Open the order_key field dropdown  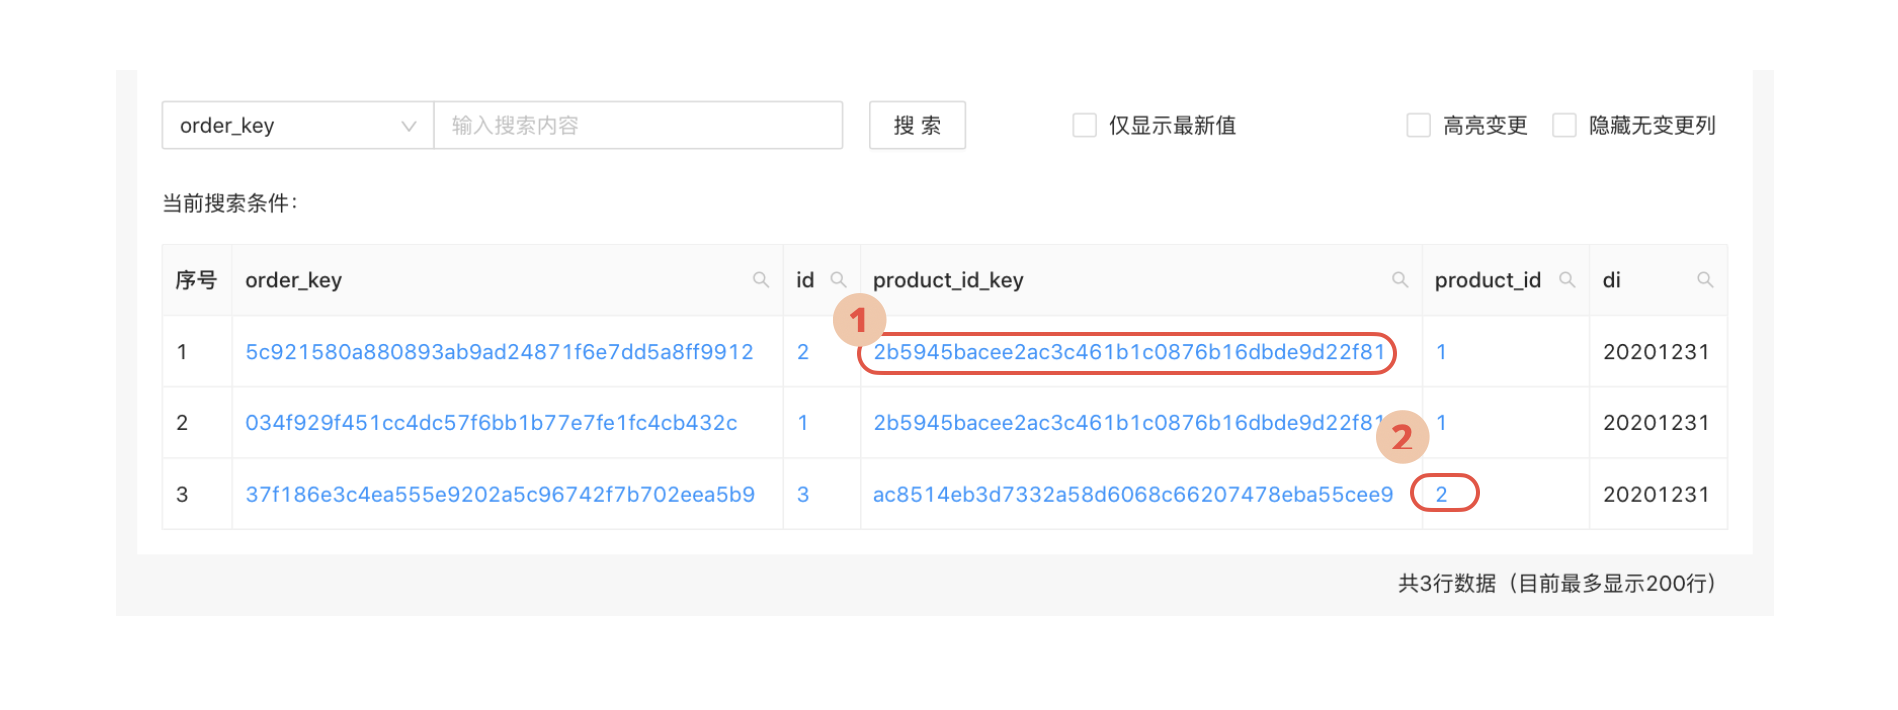(298, 125)
